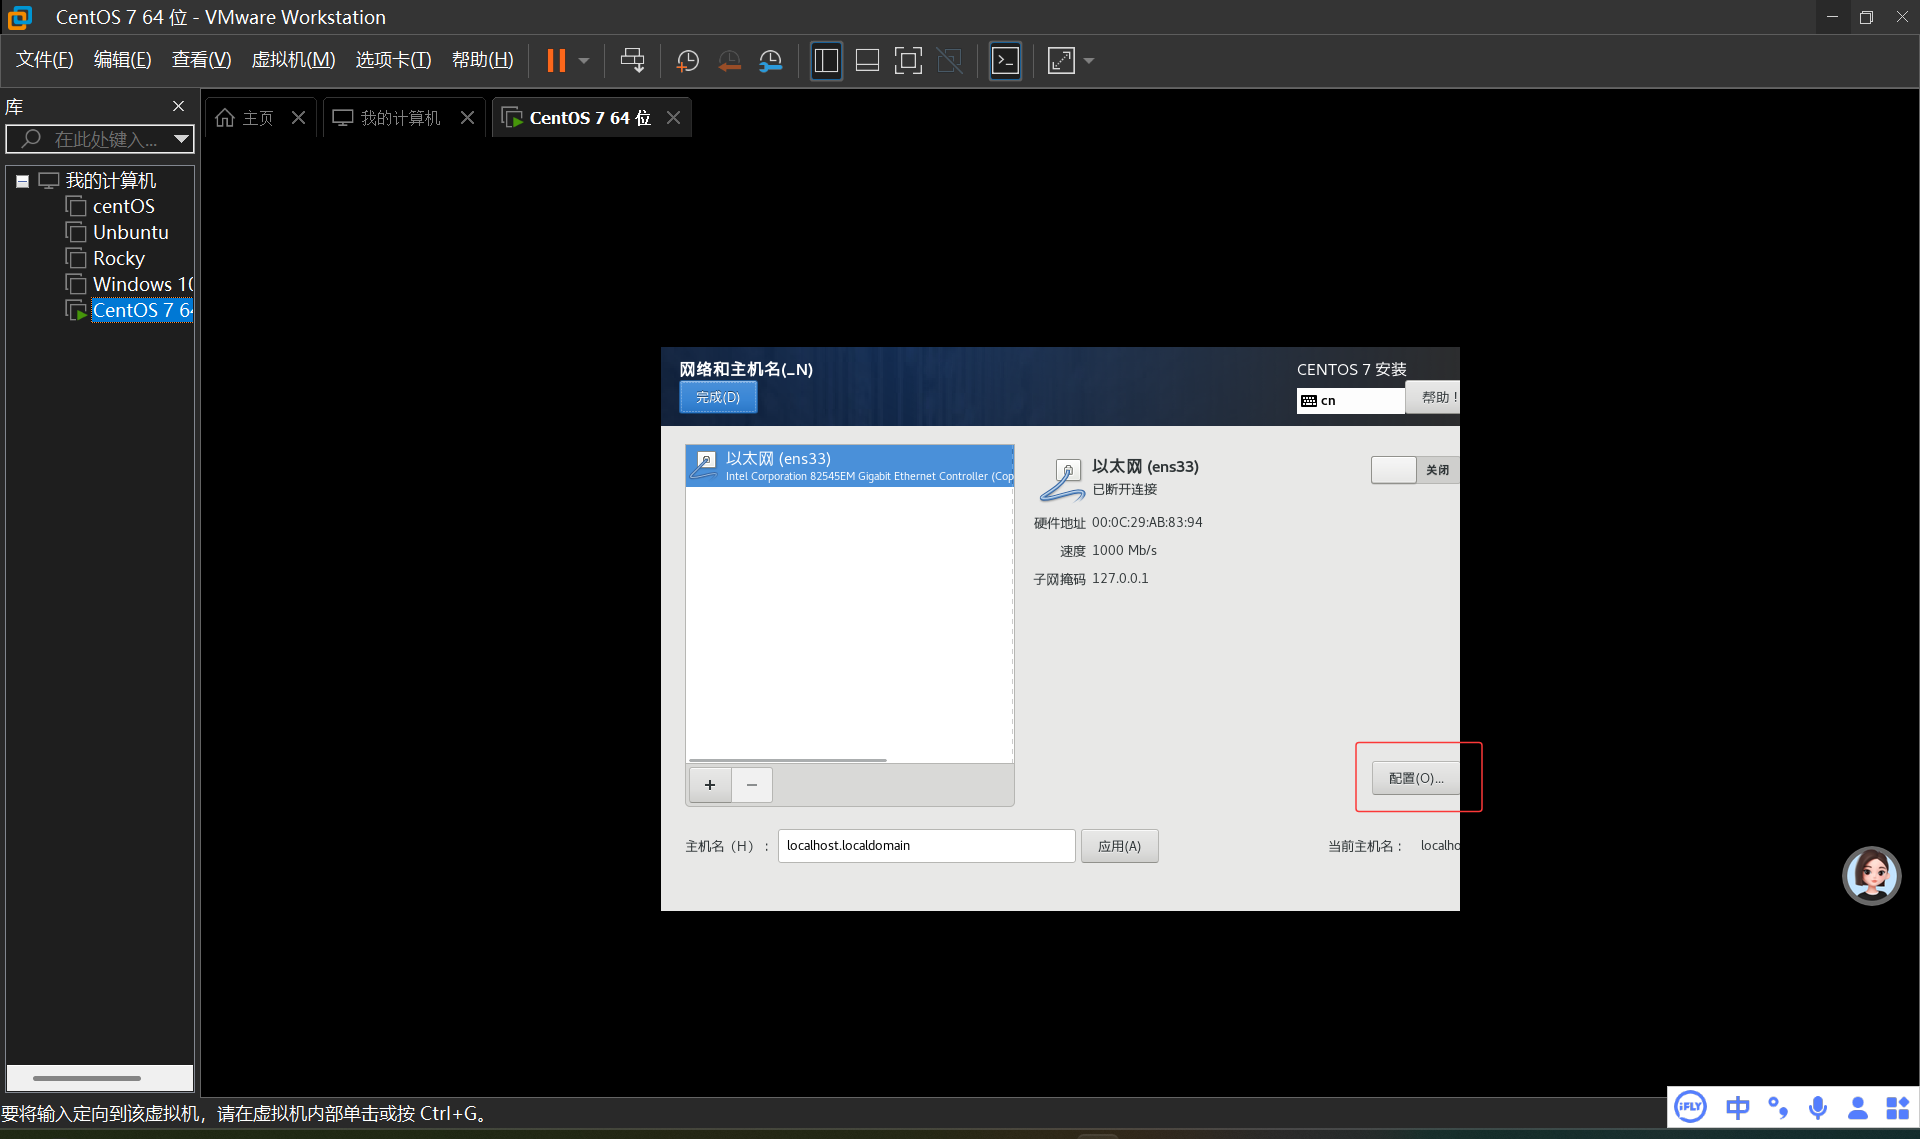This screenshot has height=1139, width=1920.
Task: Toggle the library sidebar view
Action: 826,61
